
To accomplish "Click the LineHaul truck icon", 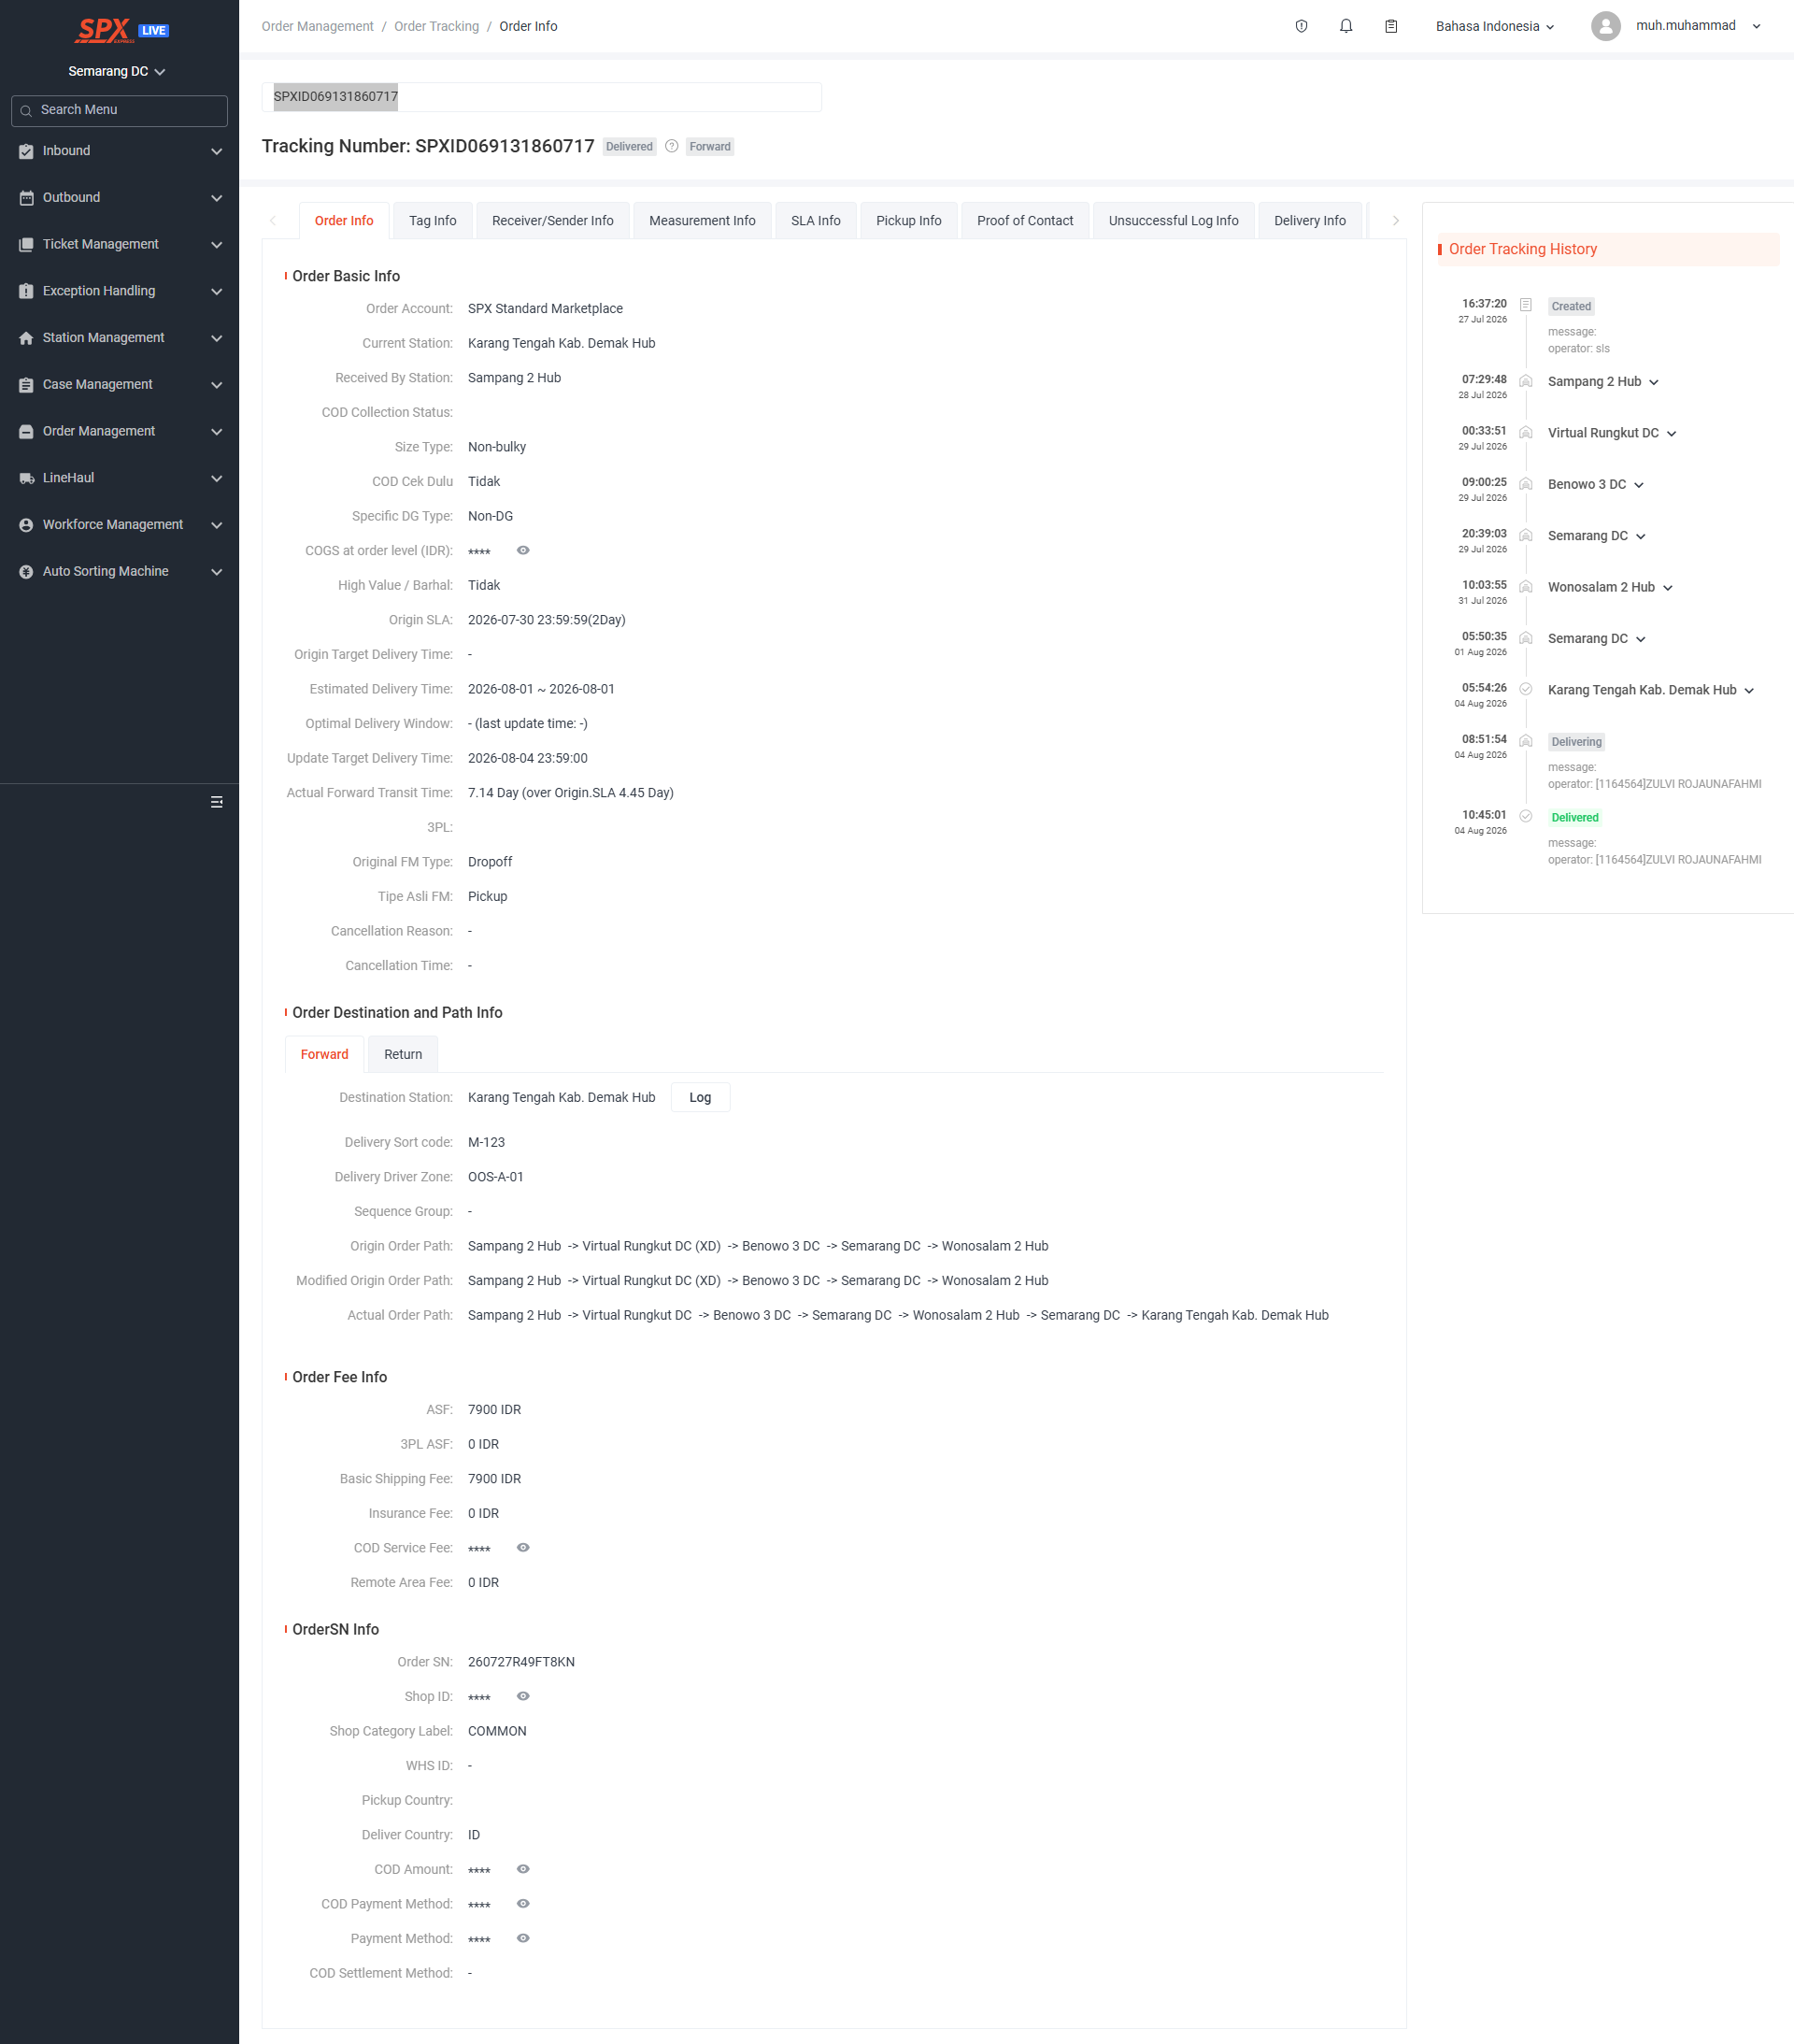I will pyautogui.click(x=26, y=479).
